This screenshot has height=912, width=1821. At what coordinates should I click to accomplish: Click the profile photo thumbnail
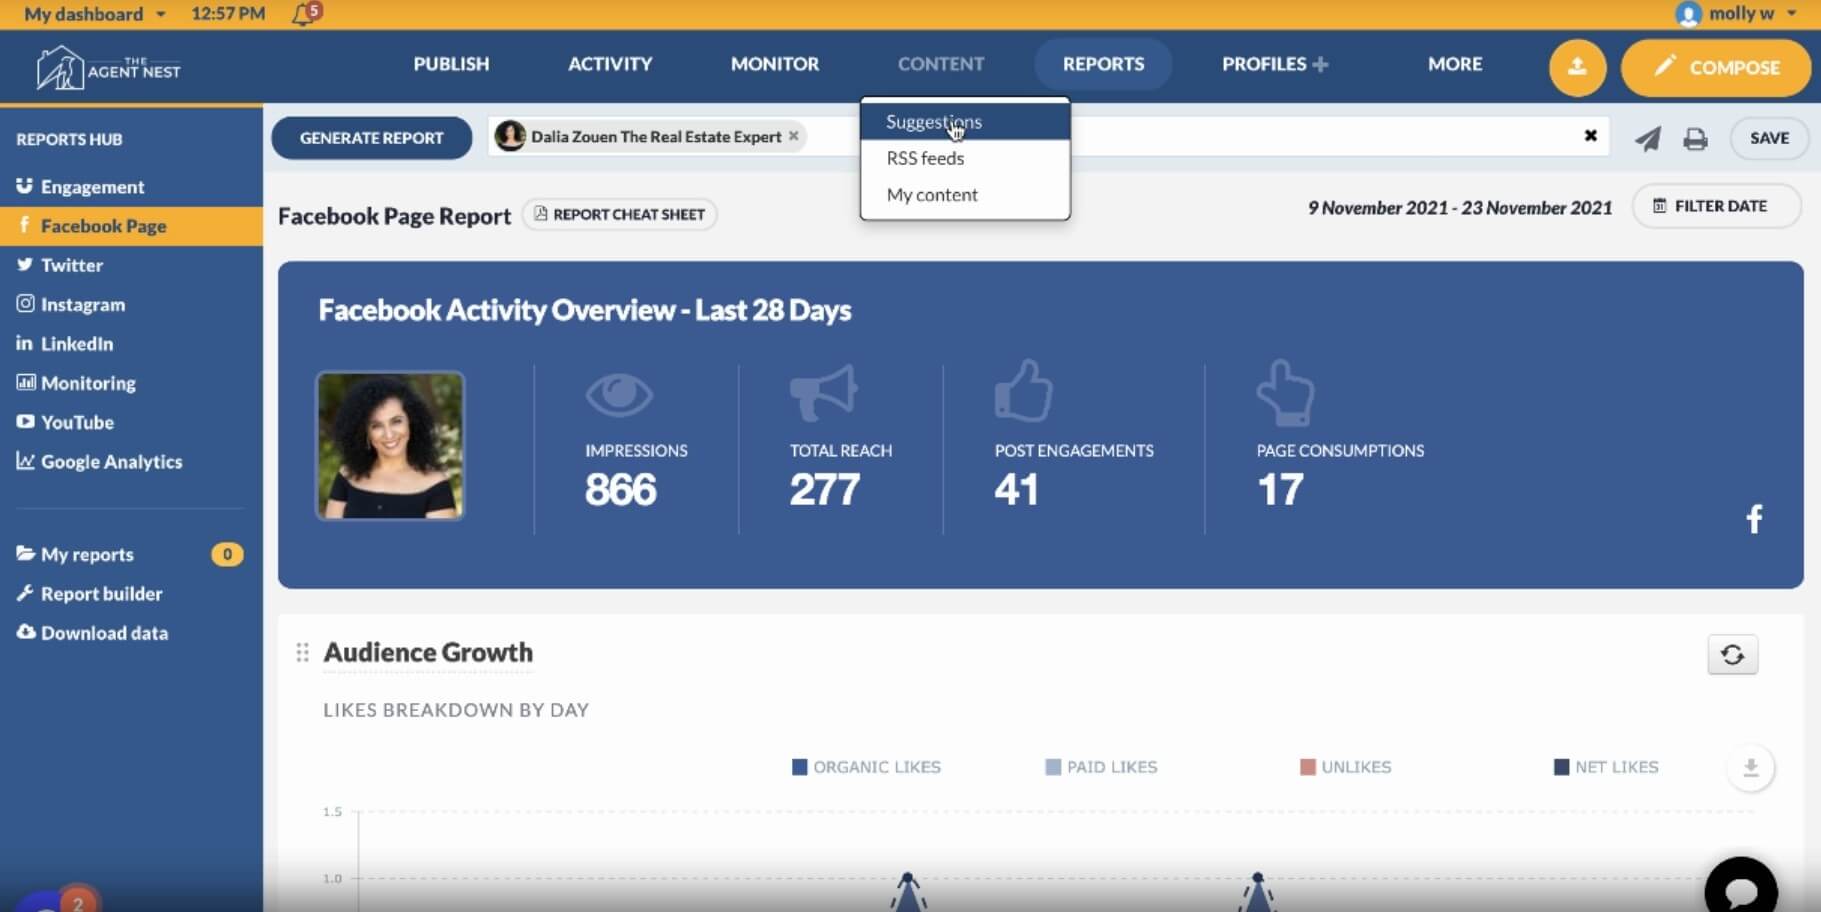pos(390,446)
